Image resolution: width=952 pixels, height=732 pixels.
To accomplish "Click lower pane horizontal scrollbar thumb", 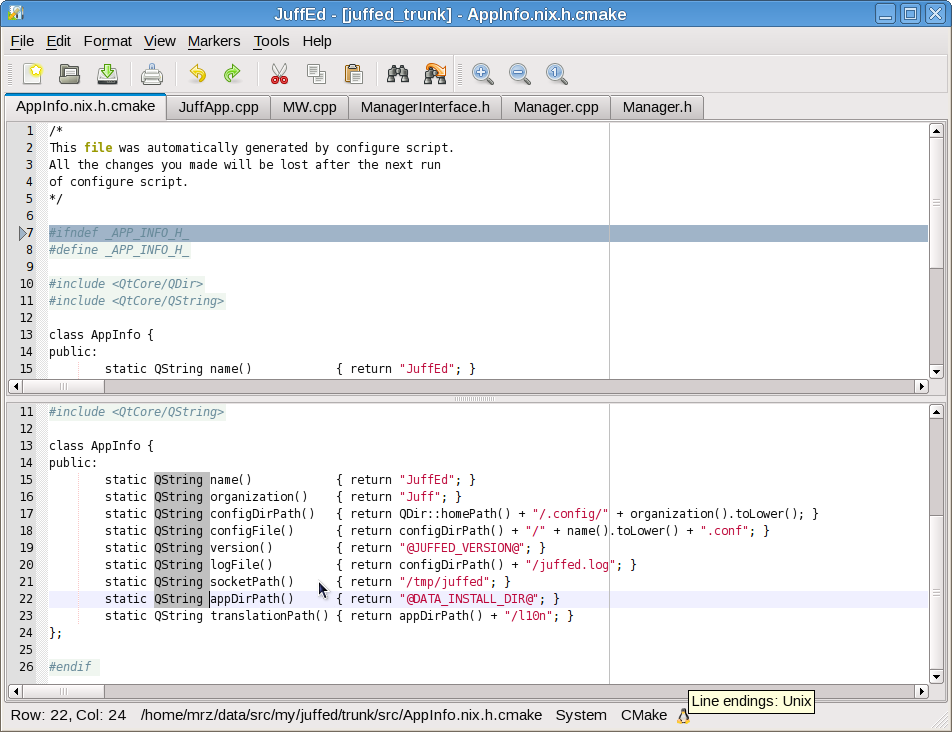I will pos(63,691).
